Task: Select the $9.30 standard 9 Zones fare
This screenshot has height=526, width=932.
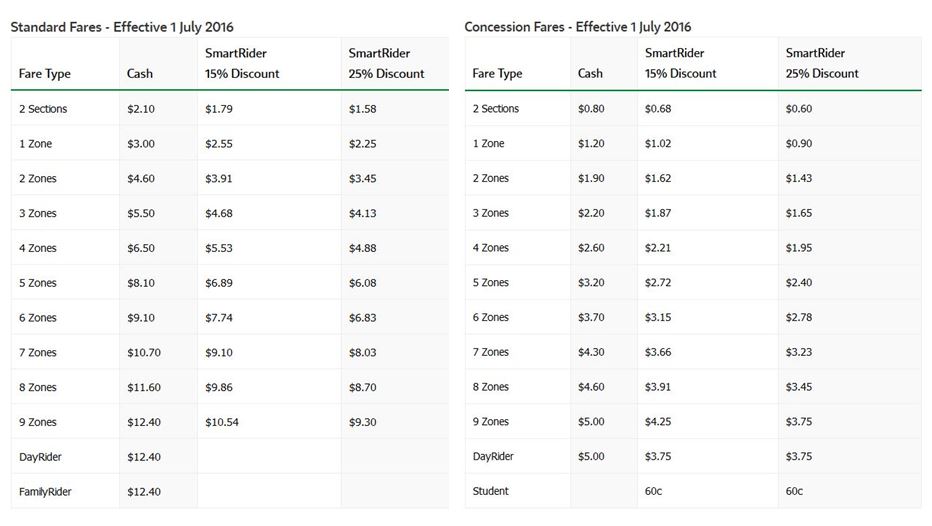Action: click(x=363, y=422)
